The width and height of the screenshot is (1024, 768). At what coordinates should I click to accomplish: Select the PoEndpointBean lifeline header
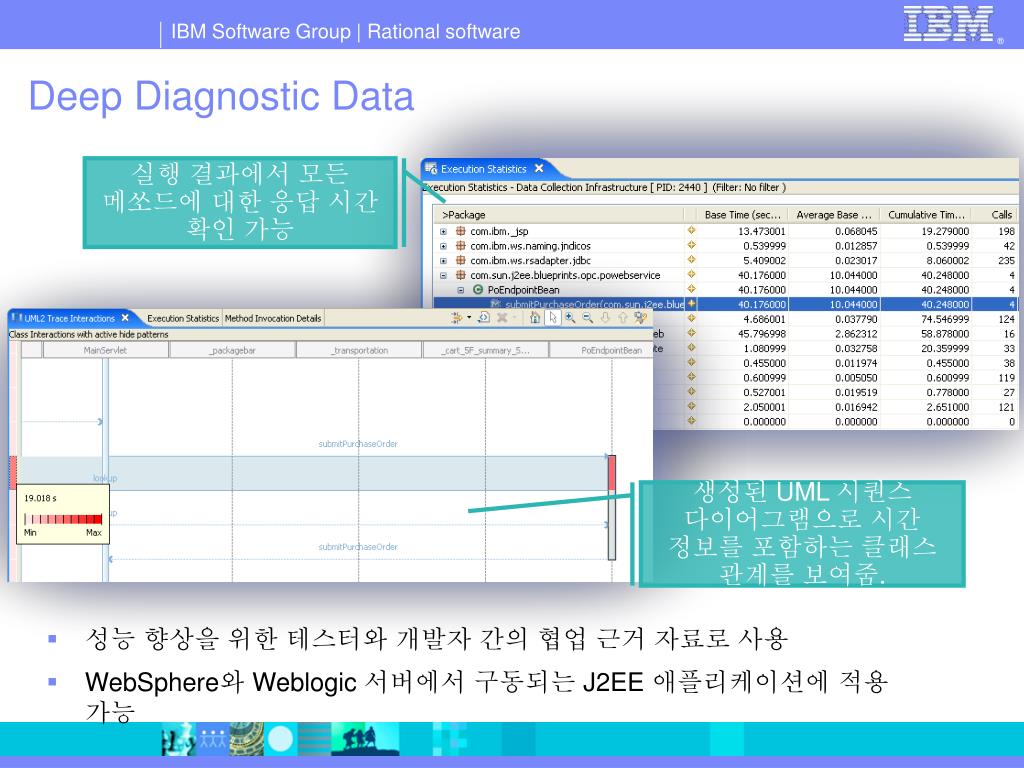click(600, 351)
